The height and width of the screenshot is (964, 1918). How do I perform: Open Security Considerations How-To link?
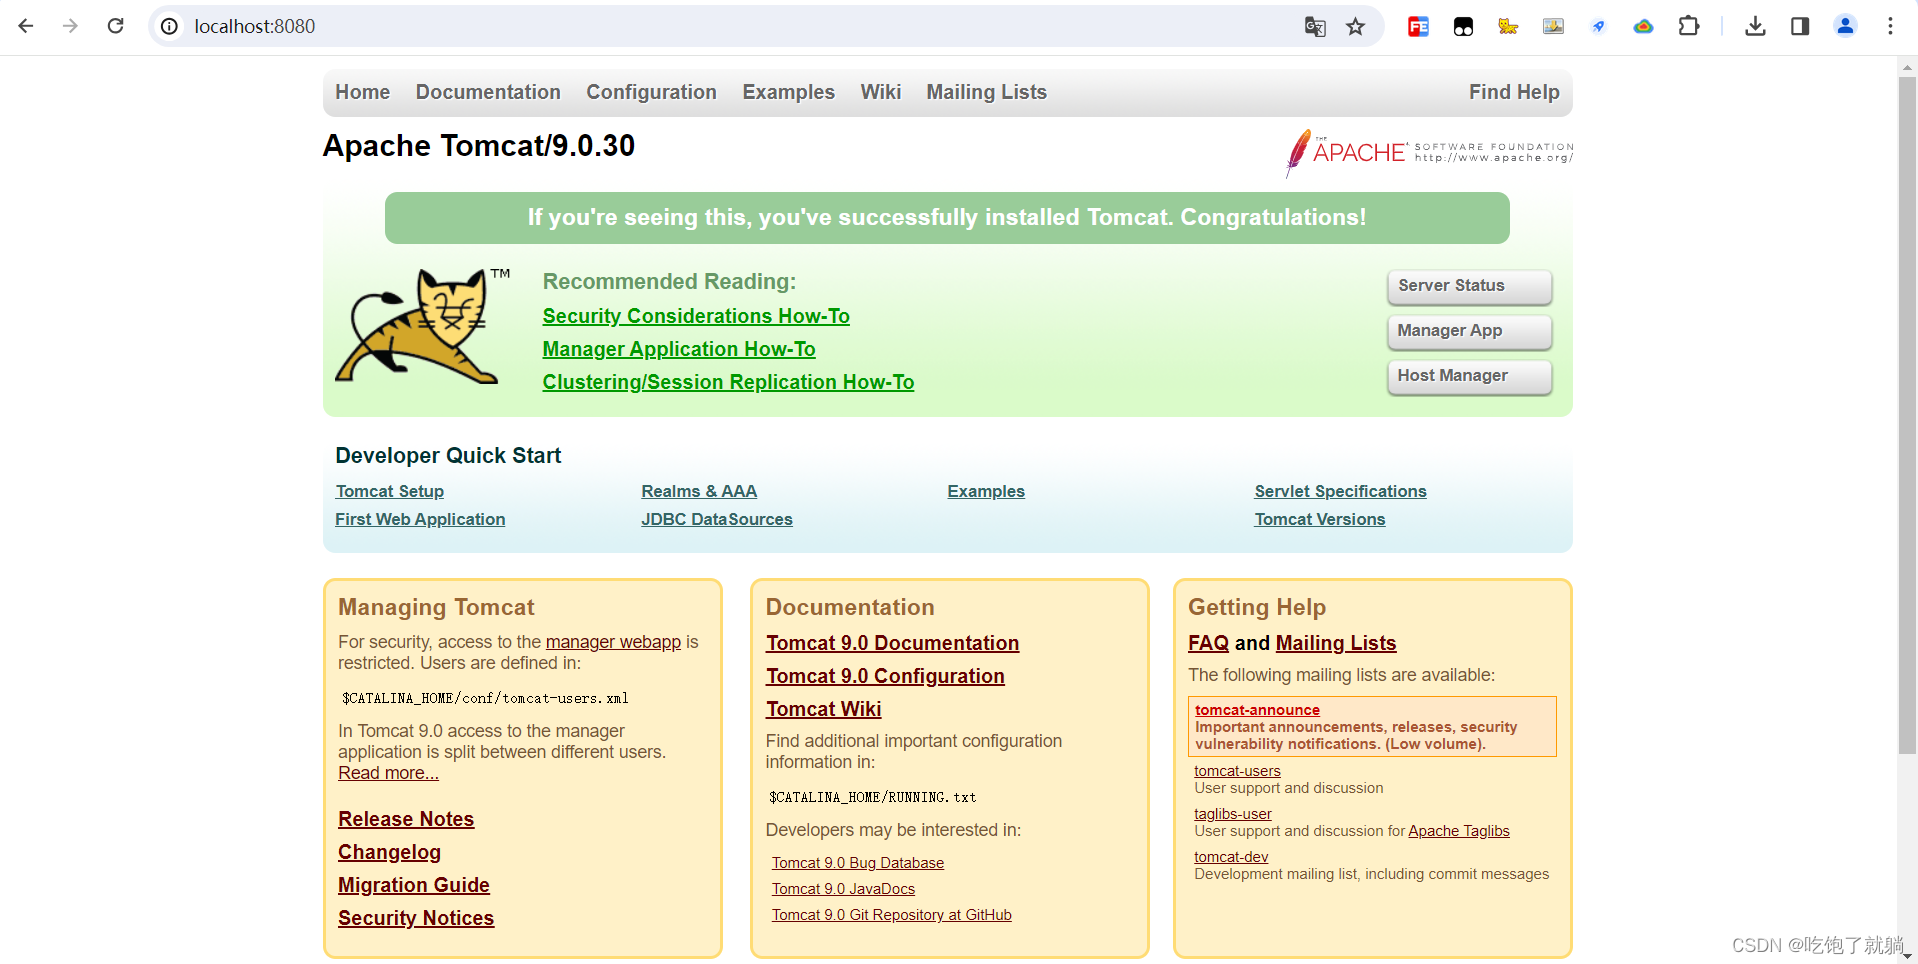point(696,316)
